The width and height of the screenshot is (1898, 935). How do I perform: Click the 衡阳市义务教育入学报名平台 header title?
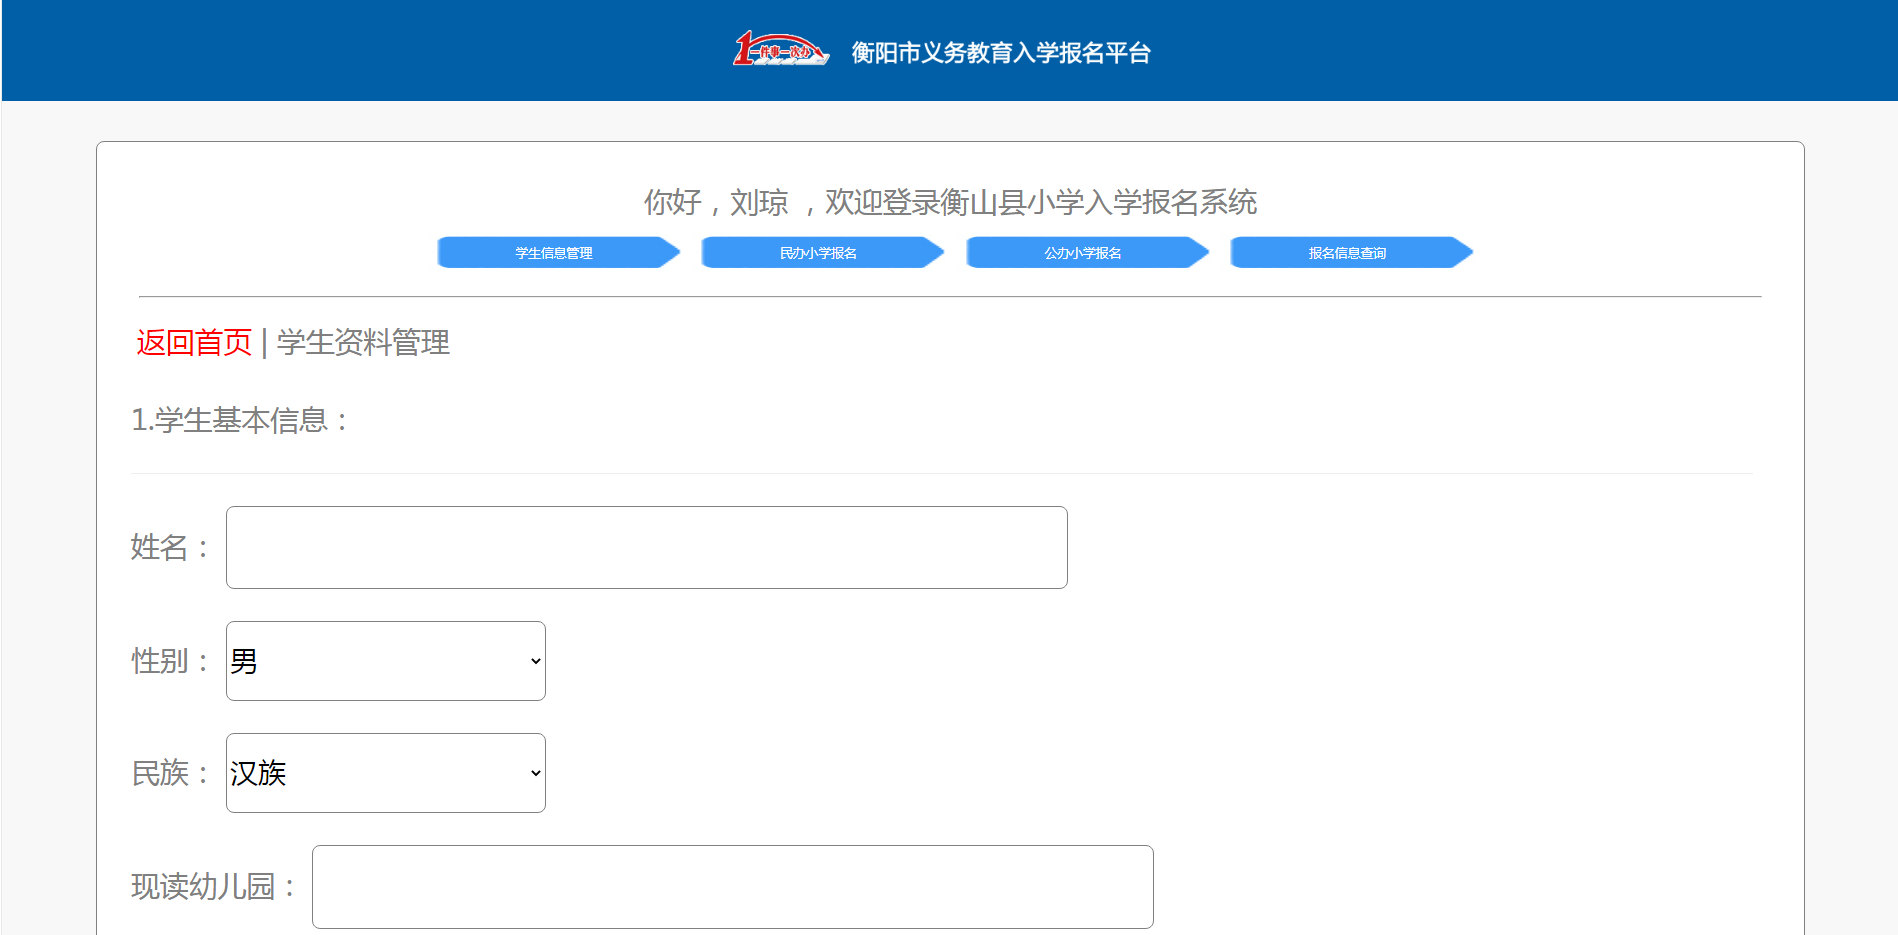(x=1000, y=53)
